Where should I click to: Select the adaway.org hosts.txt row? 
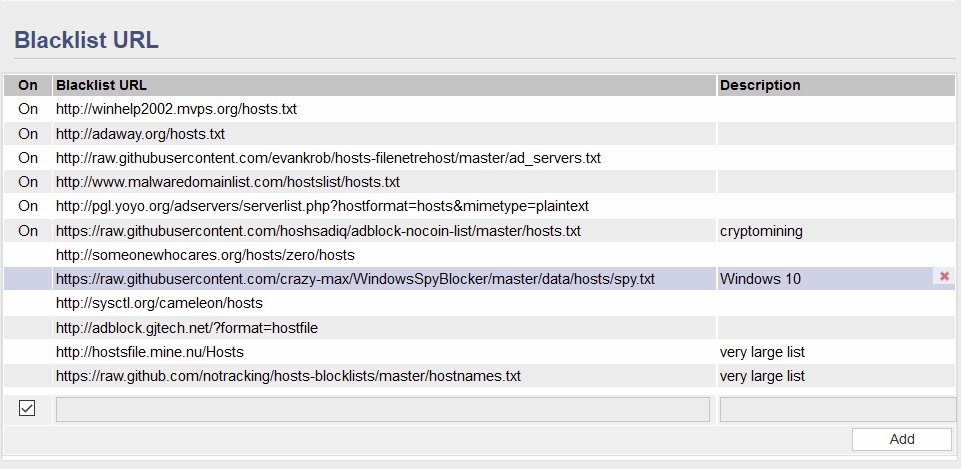pos(480,133)
